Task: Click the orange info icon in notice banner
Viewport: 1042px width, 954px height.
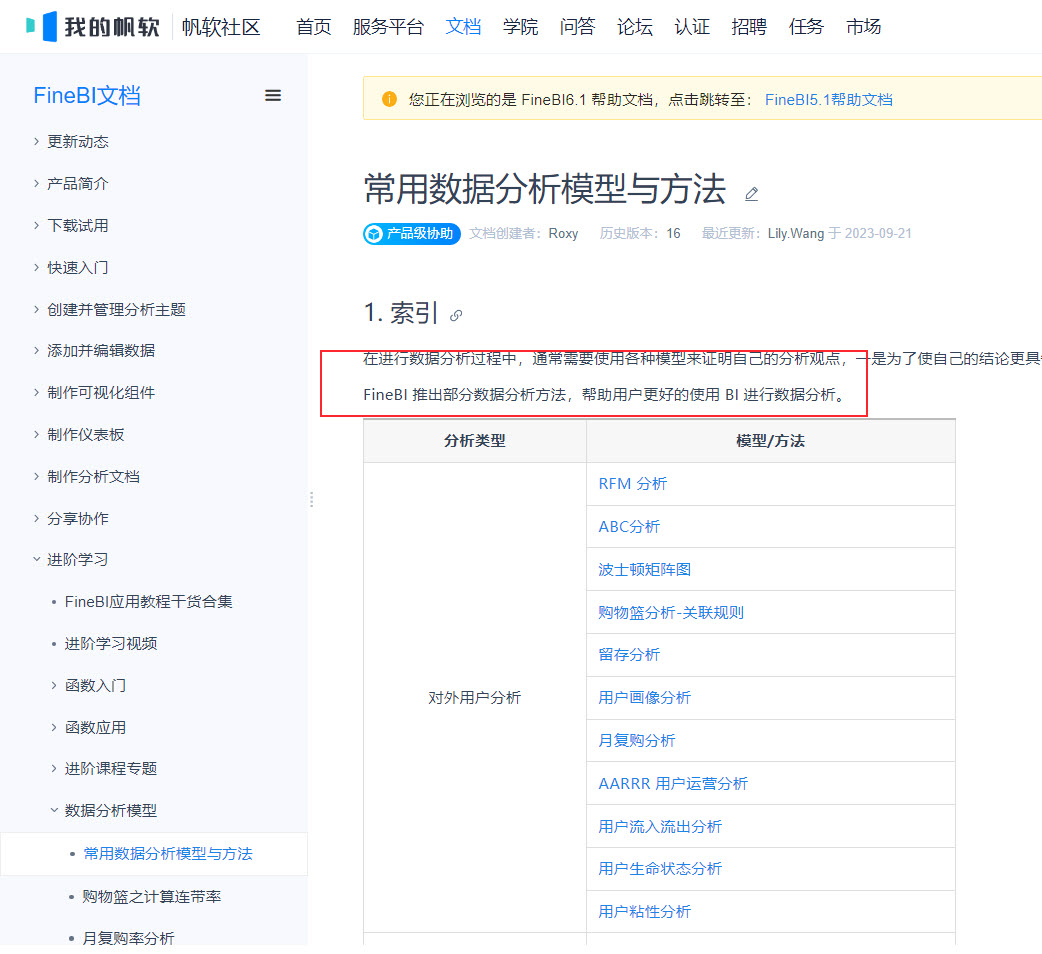Action: (x=389, y=99)
